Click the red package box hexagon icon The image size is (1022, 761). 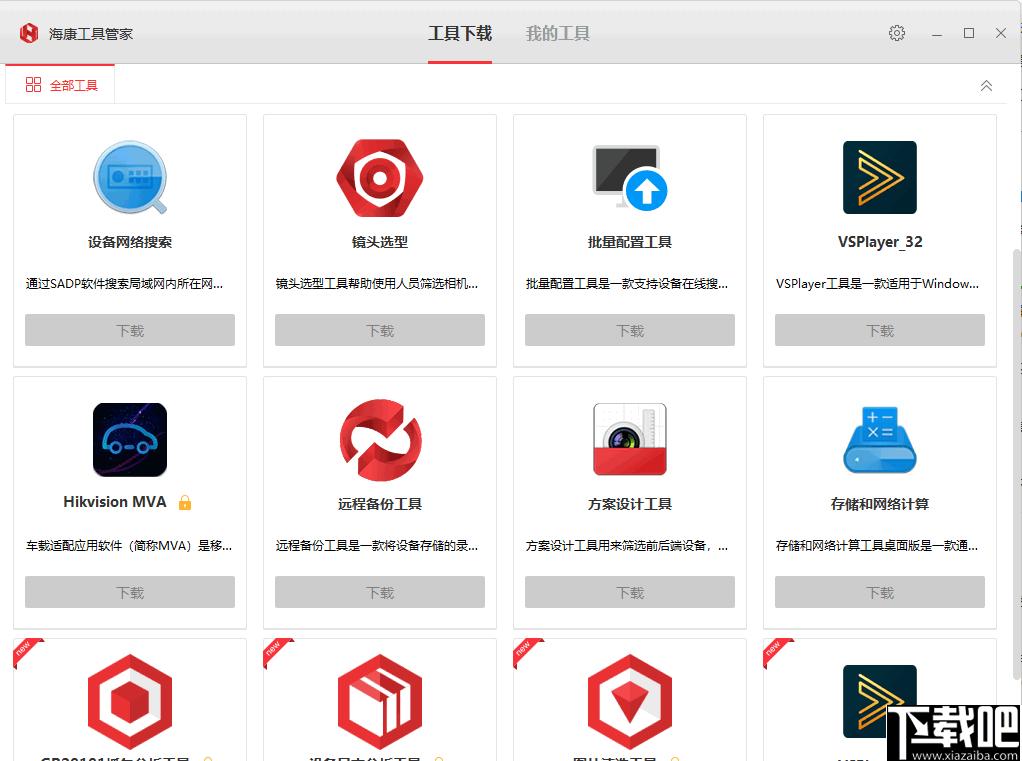click(x=380, y=702)
